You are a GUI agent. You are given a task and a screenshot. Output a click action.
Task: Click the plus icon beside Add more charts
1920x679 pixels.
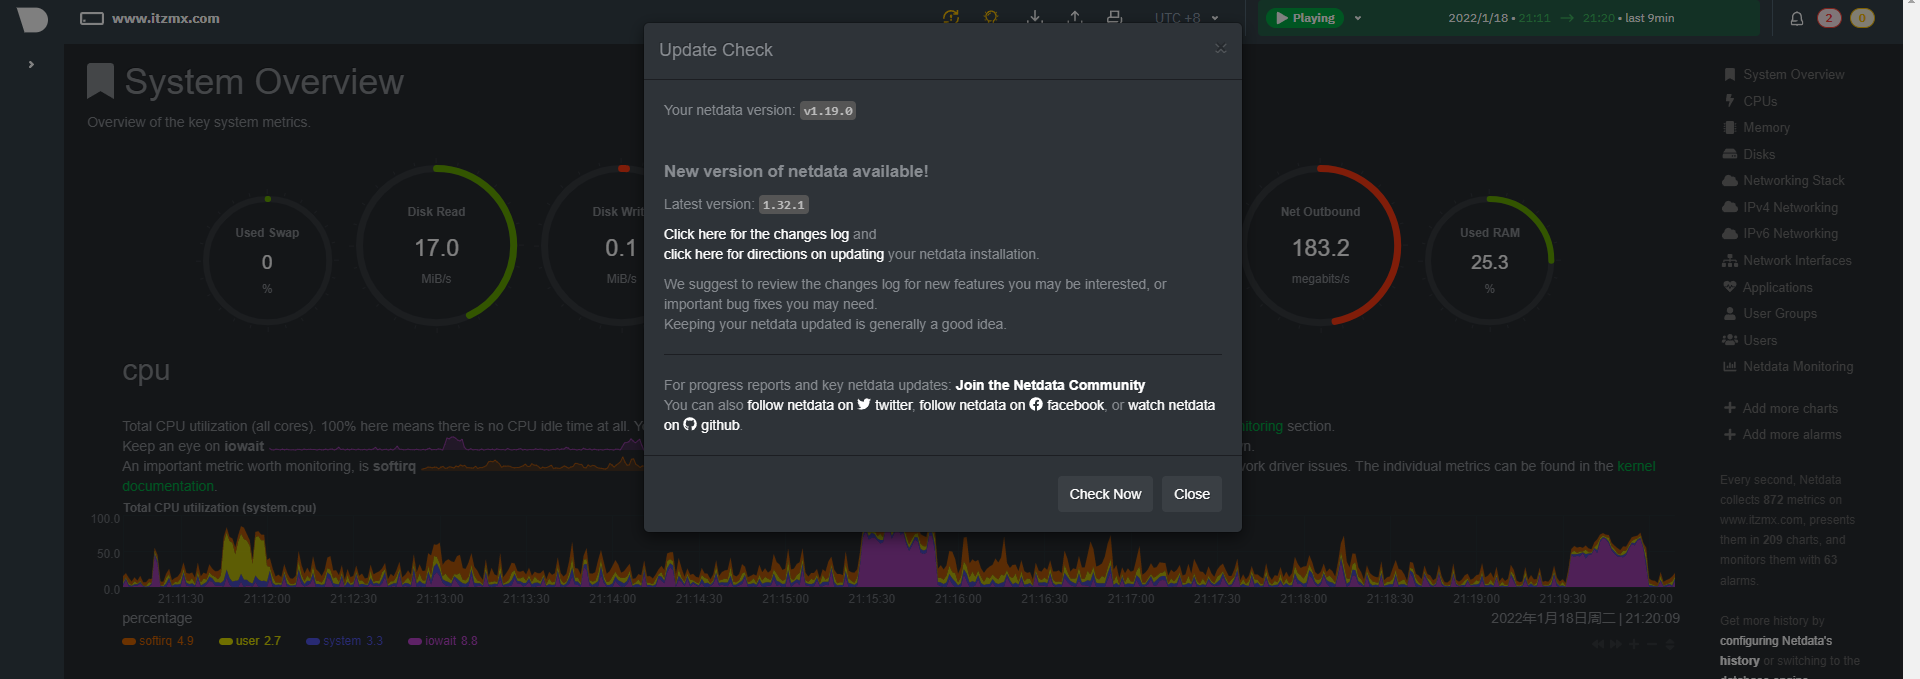tap(1730, 408)
